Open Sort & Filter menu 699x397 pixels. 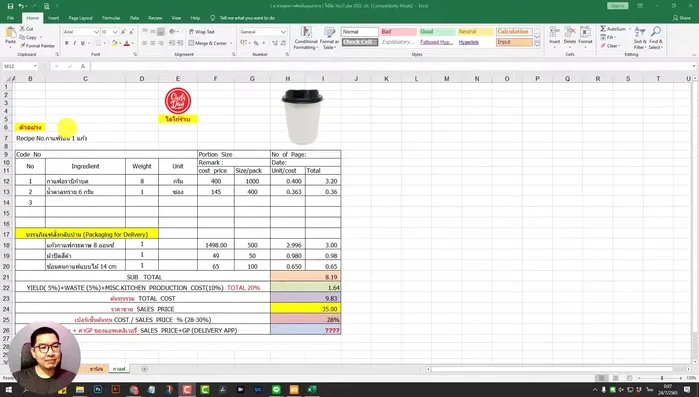pos(640,38)
